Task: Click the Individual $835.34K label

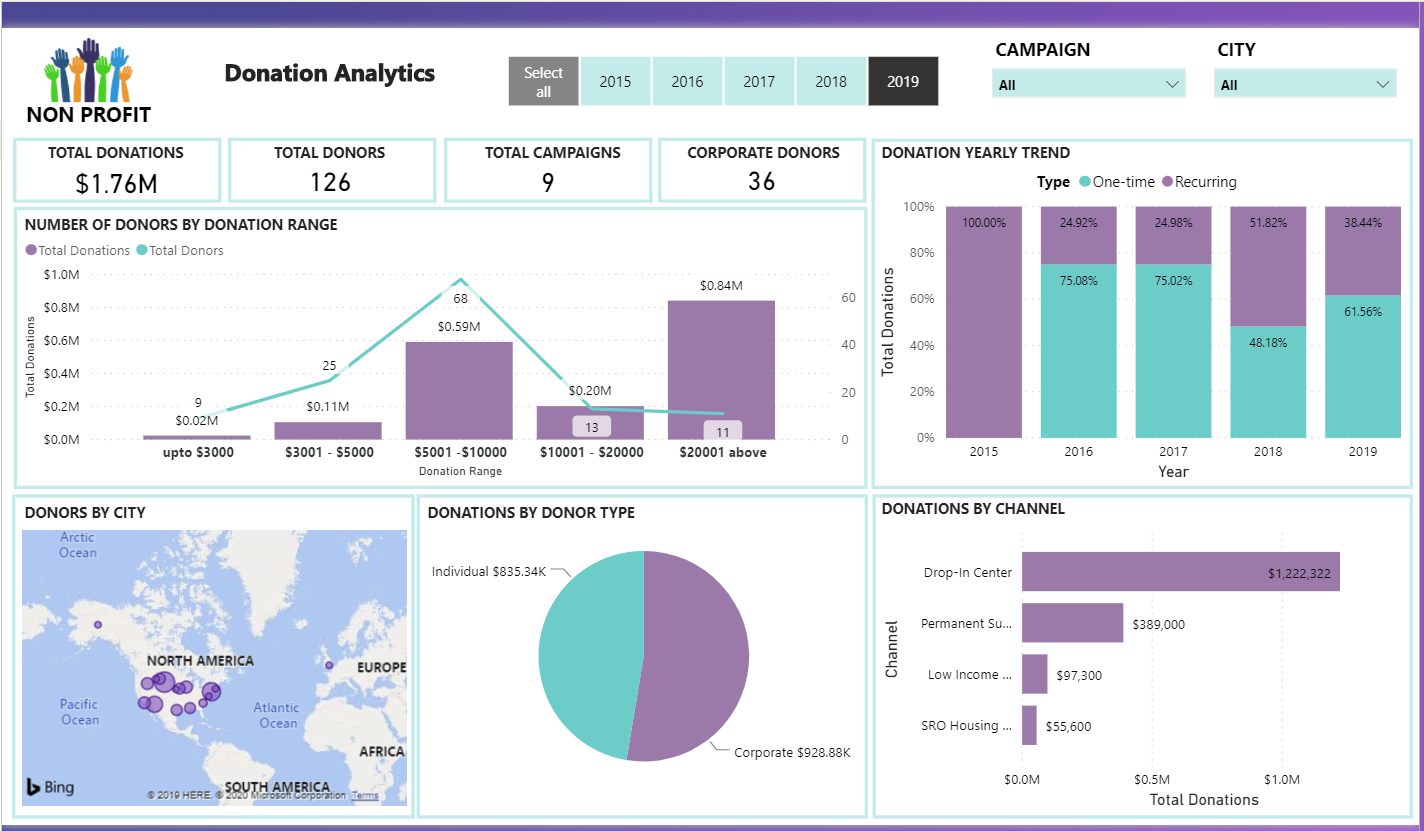Action: [490, 572]
